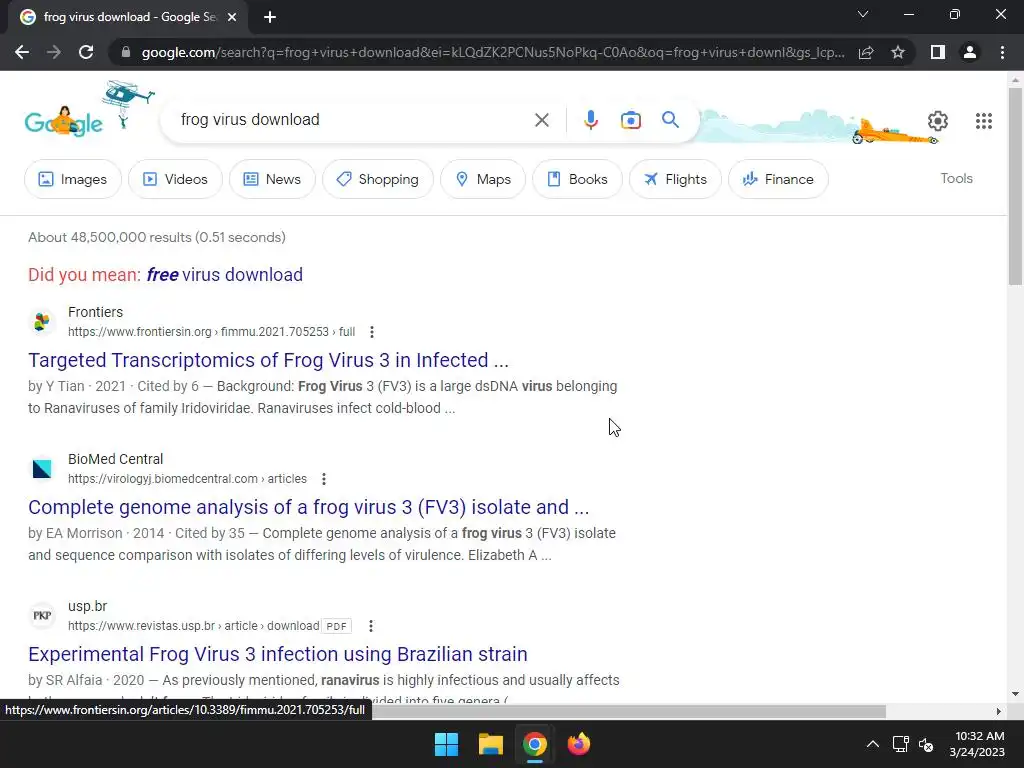
Task: Switch to Shopping results
Action: (x=377, y=179)
